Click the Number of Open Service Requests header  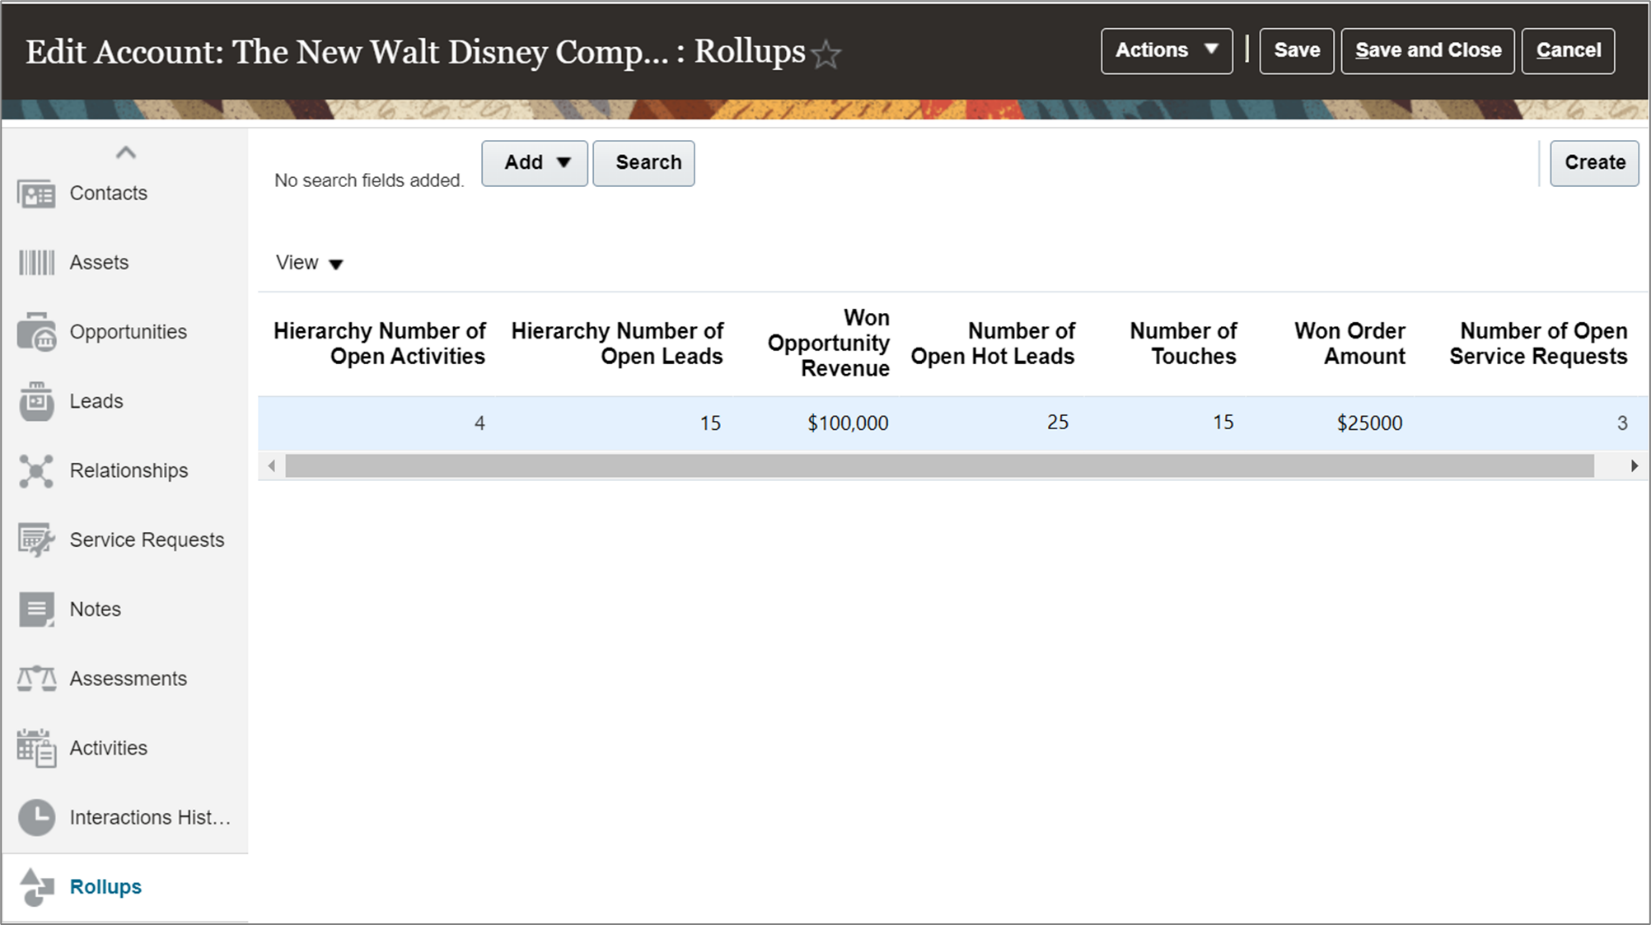(1538, 344)
